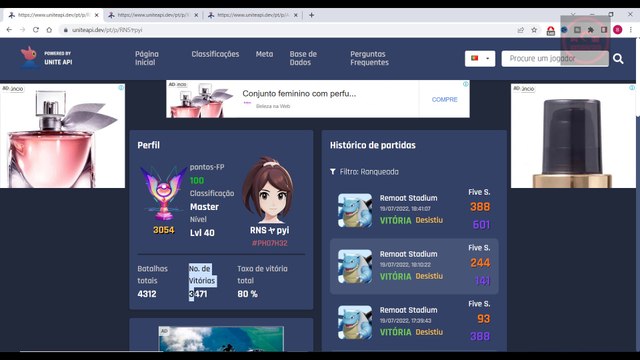Close the third browser tab

pos(296,15)
